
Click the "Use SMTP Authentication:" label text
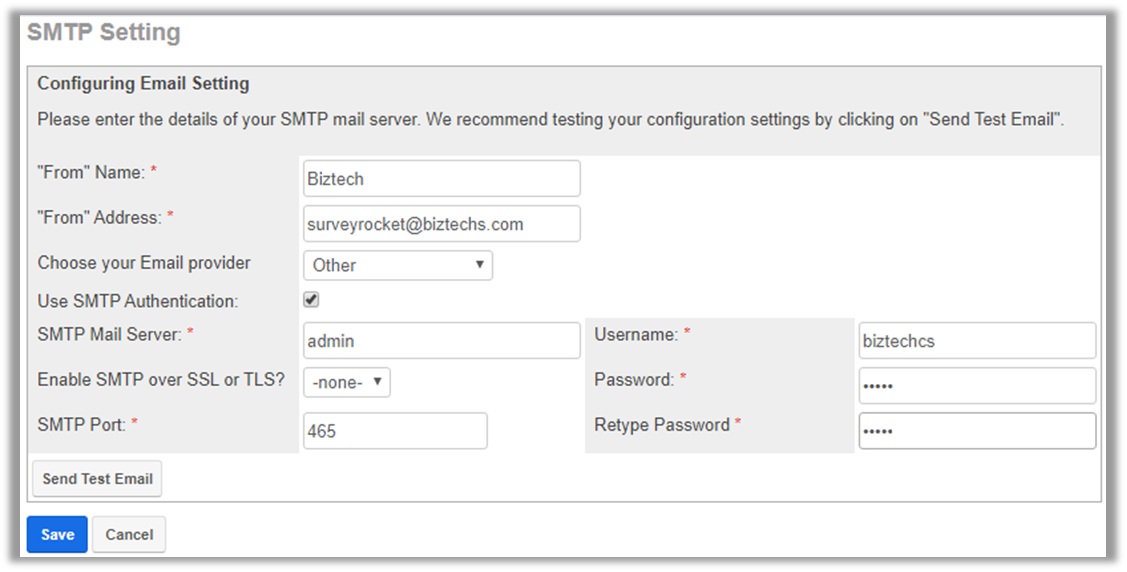137,301
